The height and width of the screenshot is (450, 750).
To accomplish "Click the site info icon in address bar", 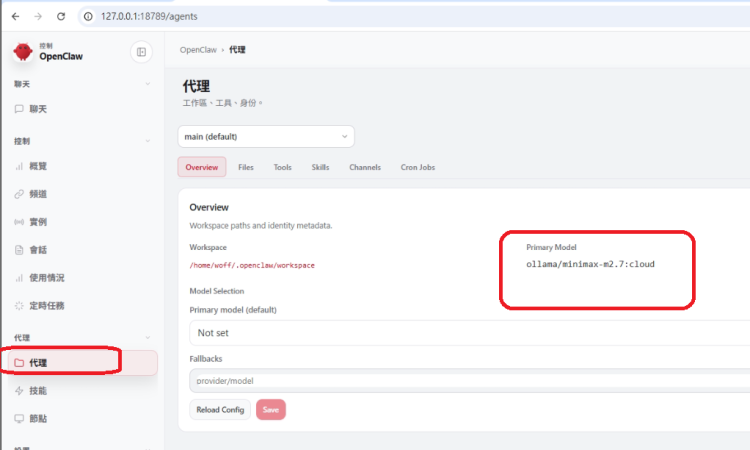I will point(88,16).
